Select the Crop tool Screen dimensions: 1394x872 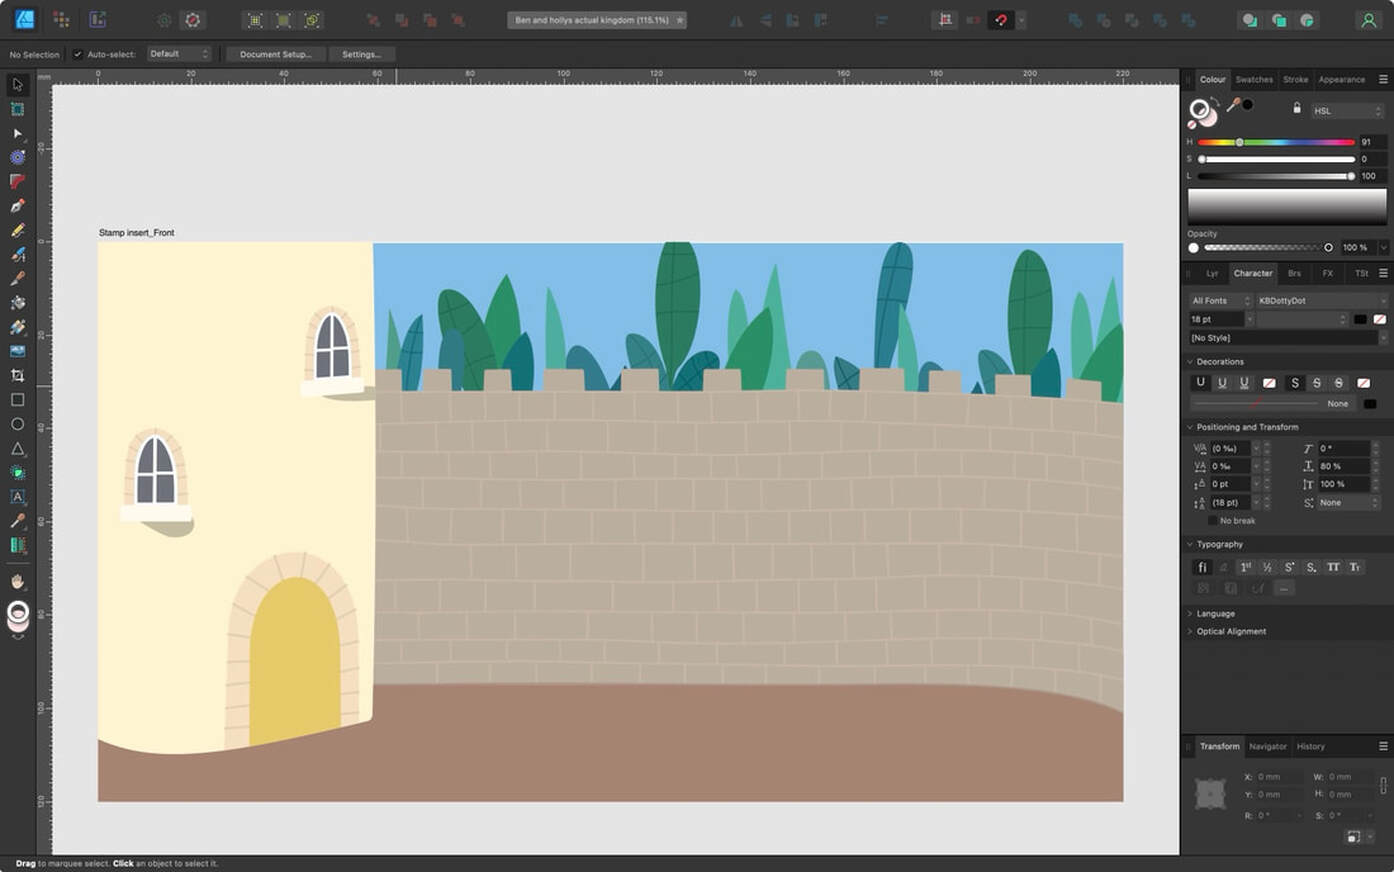click(x=17, y=375)
